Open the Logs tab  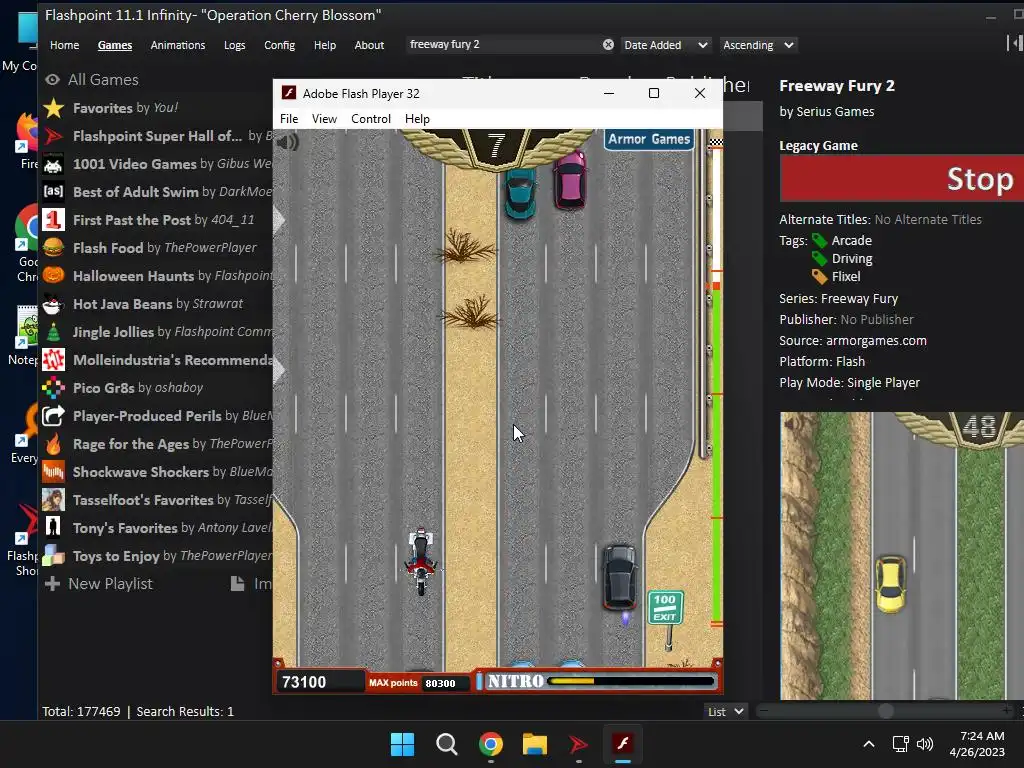(x=234, y=45)
